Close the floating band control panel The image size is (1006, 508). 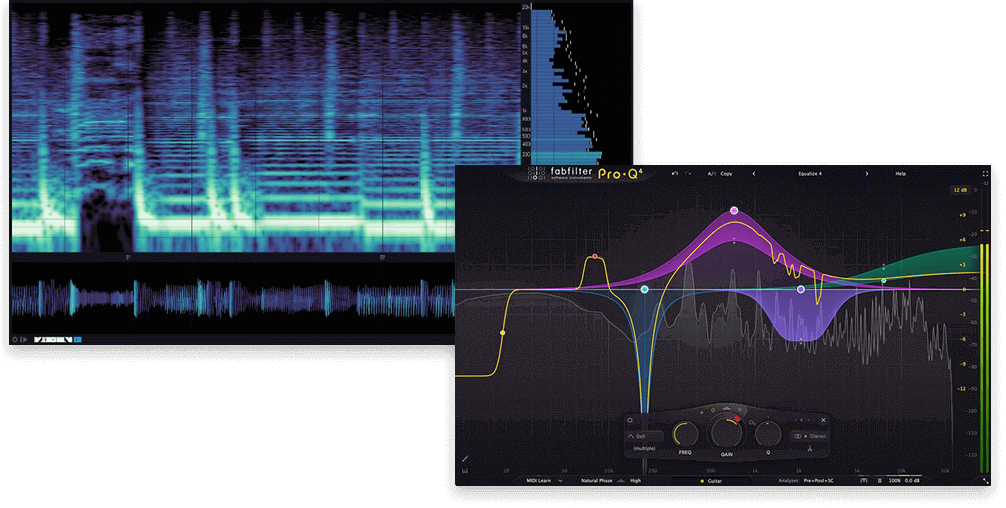click(x=823, y=420)
